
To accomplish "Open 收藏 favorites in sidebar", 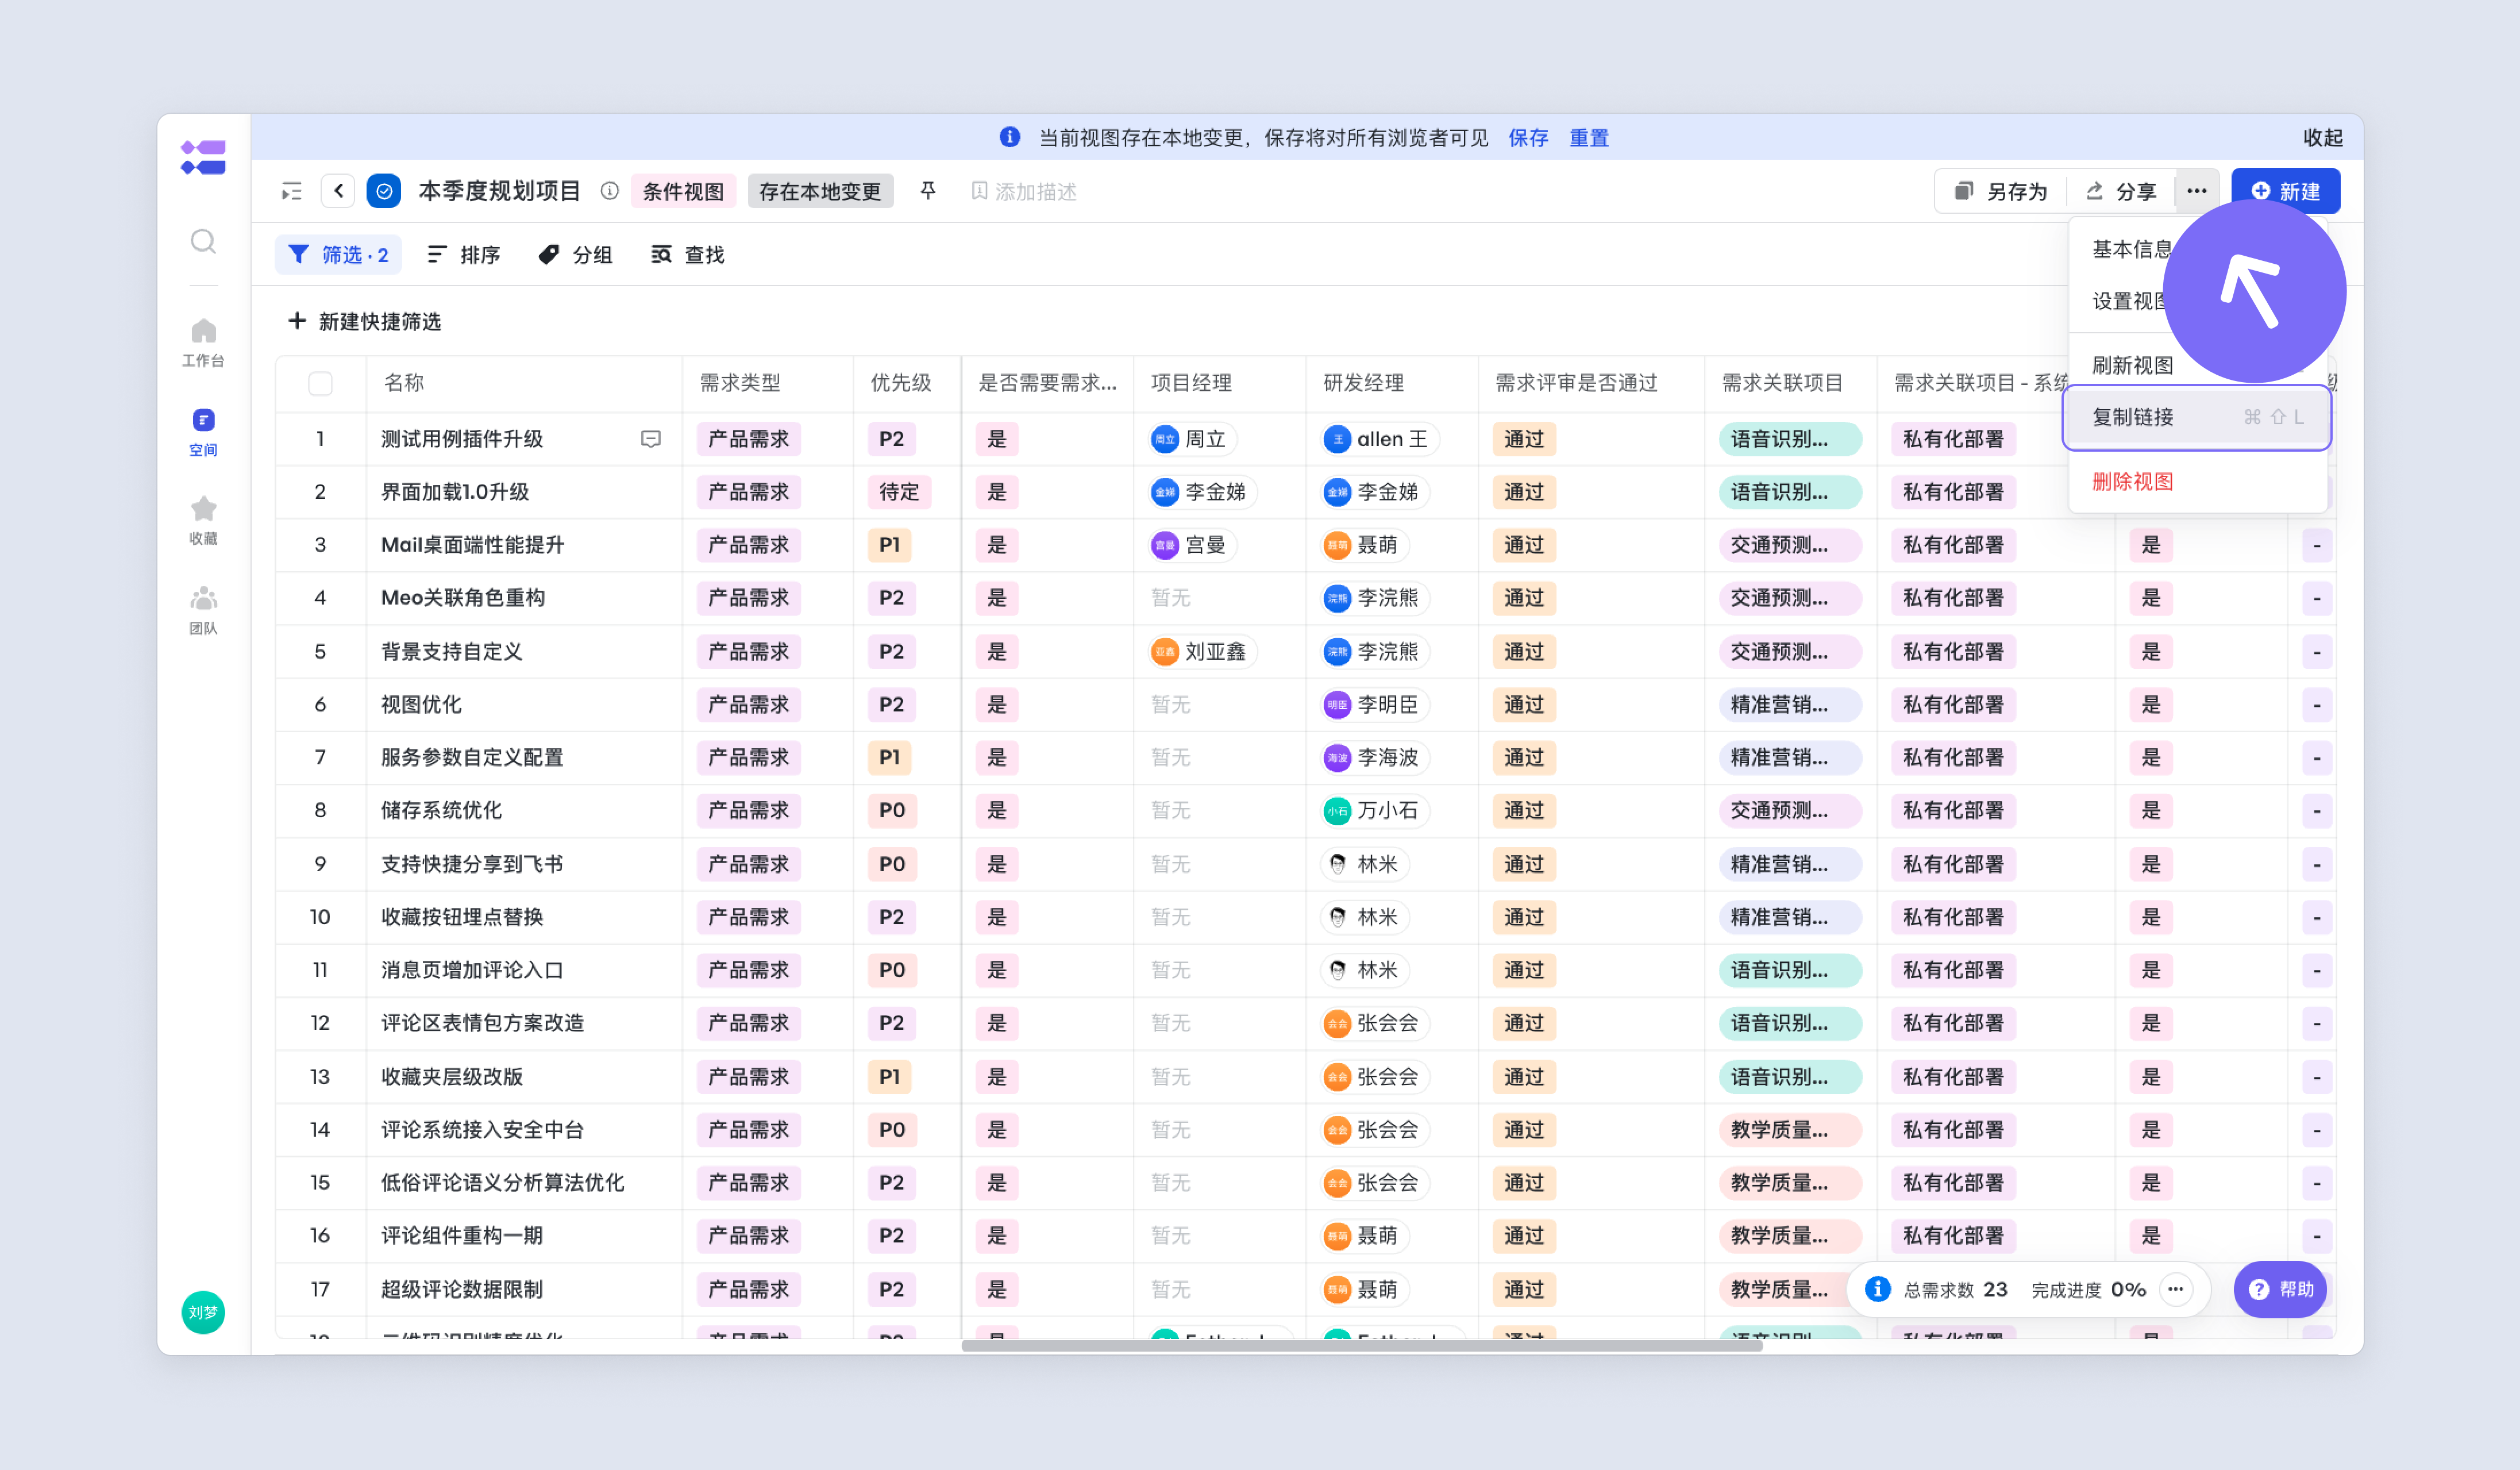I will pyautogui.click(x=203, y=521).
